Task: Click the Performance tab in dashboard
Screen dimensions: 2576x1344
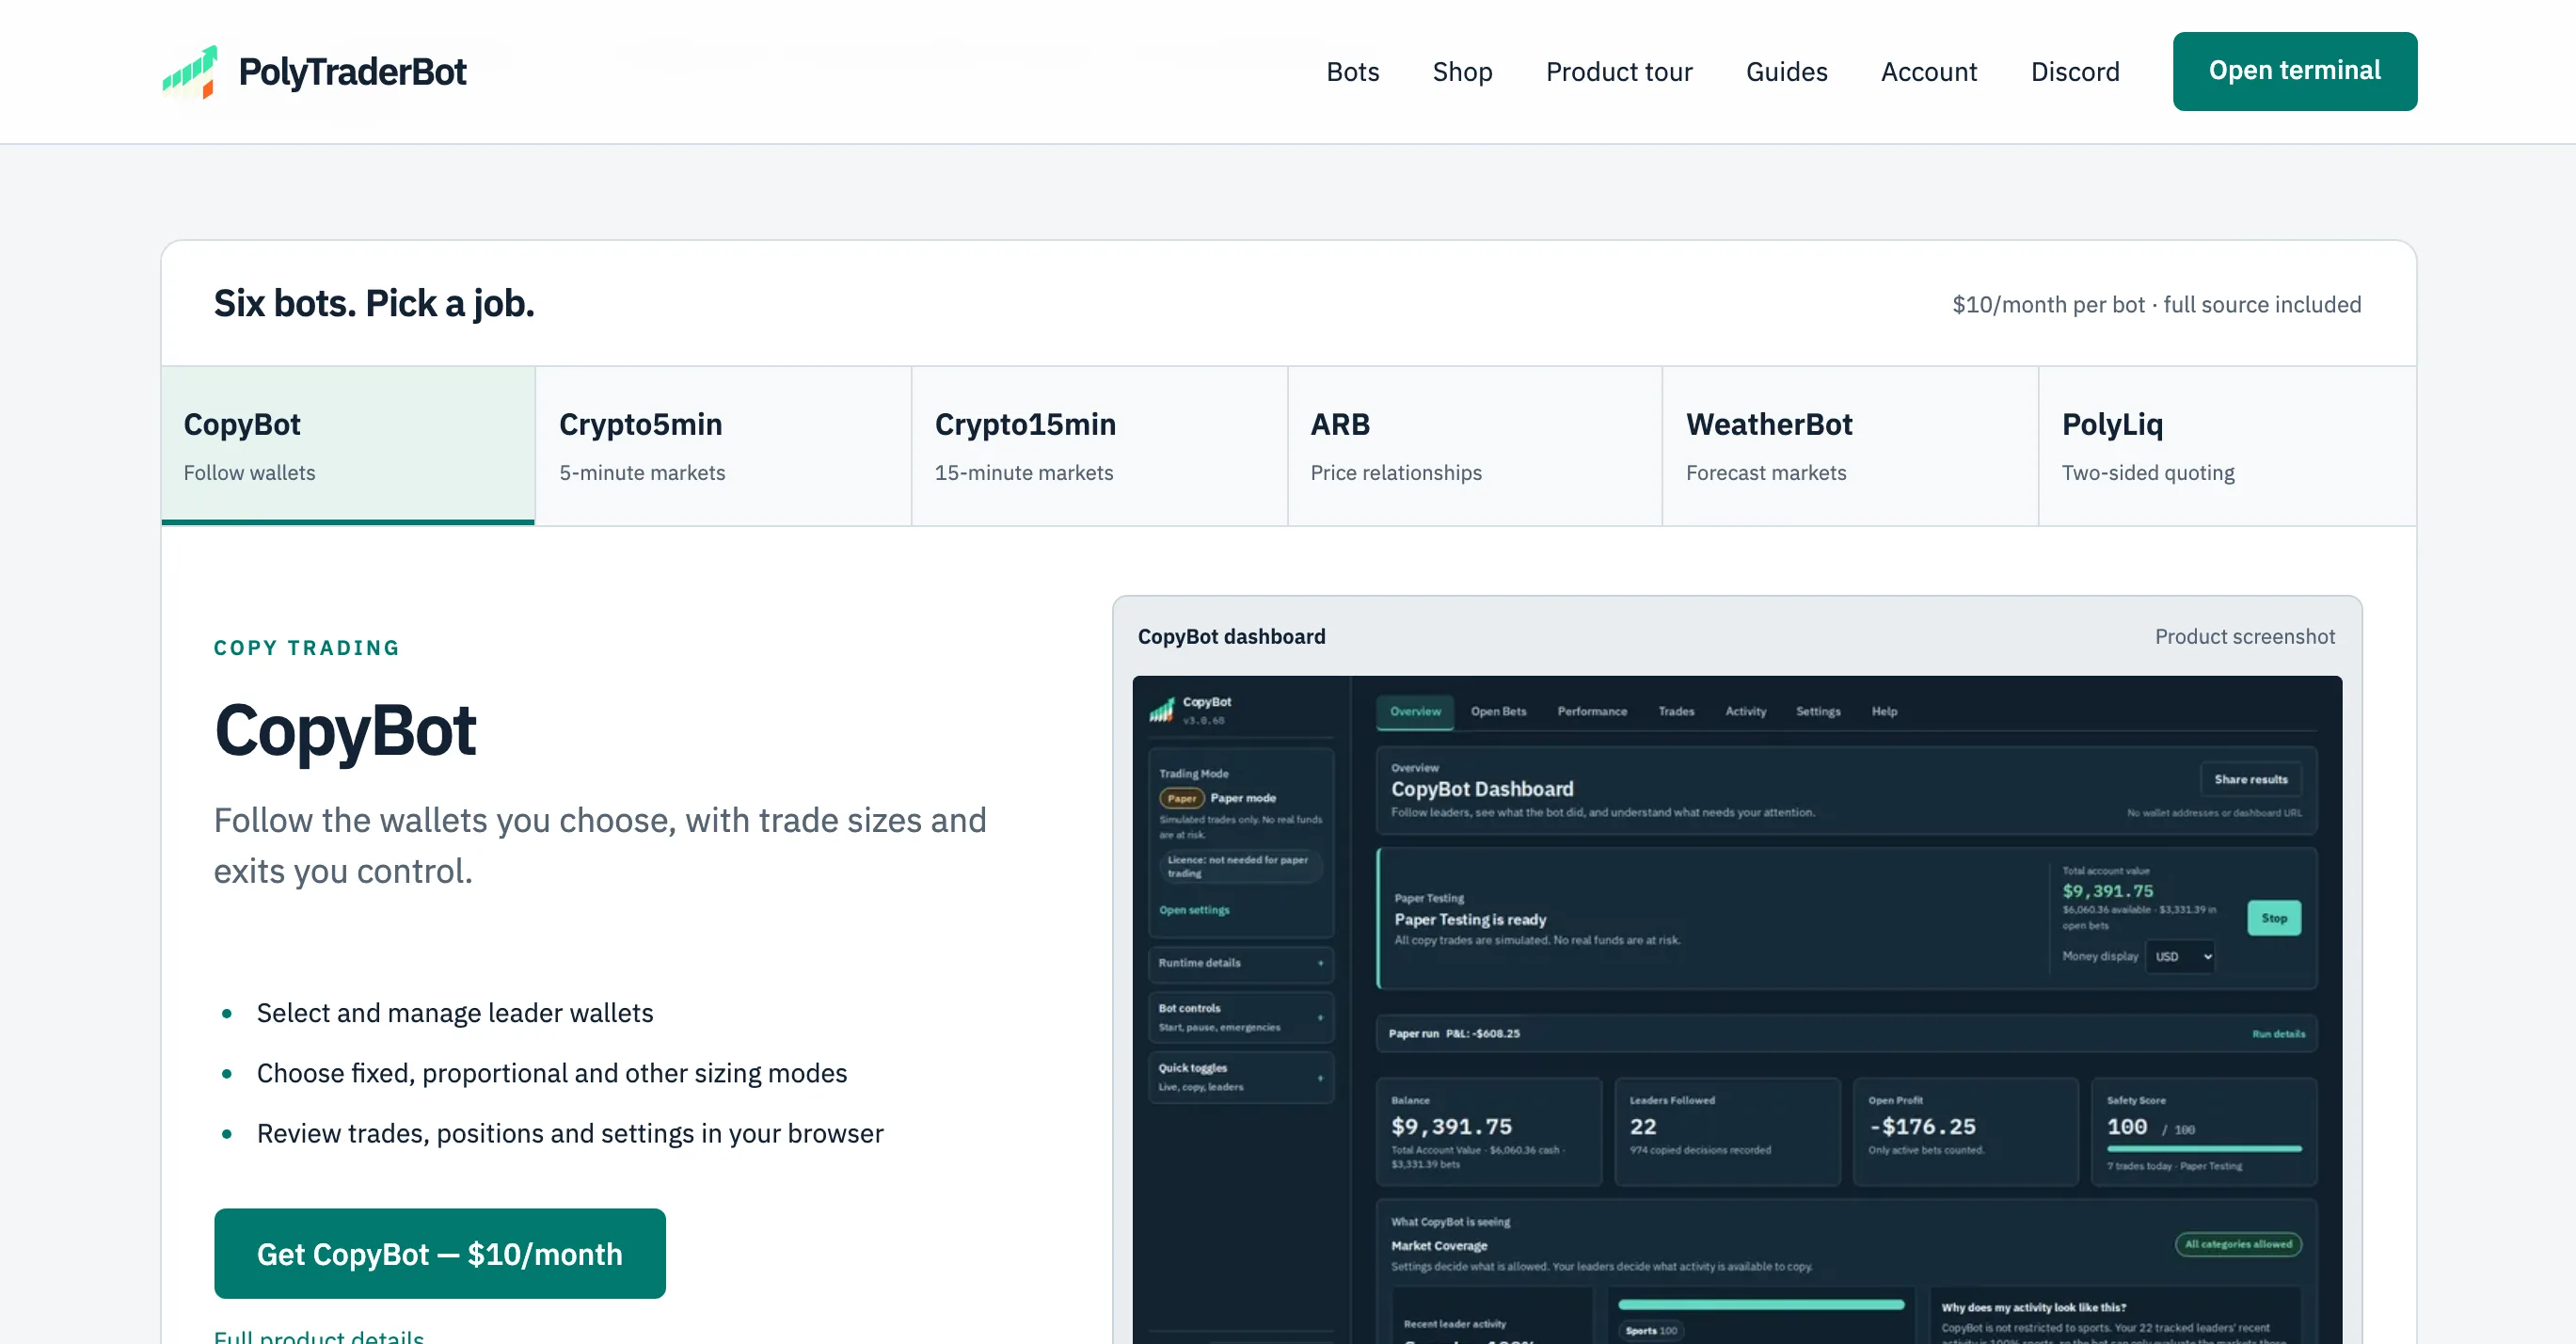Action: 1592,711
